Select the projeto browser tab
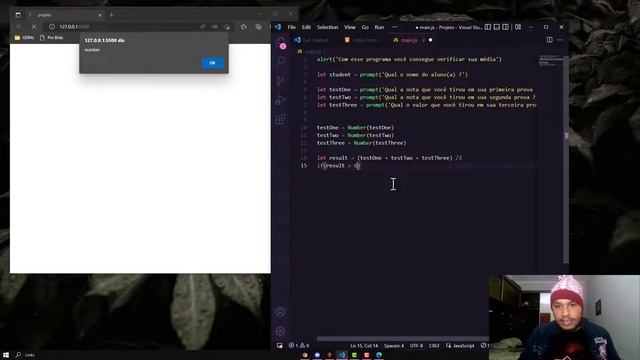The height and width of the screenshot is (360, 640). [x=65, y=15]
